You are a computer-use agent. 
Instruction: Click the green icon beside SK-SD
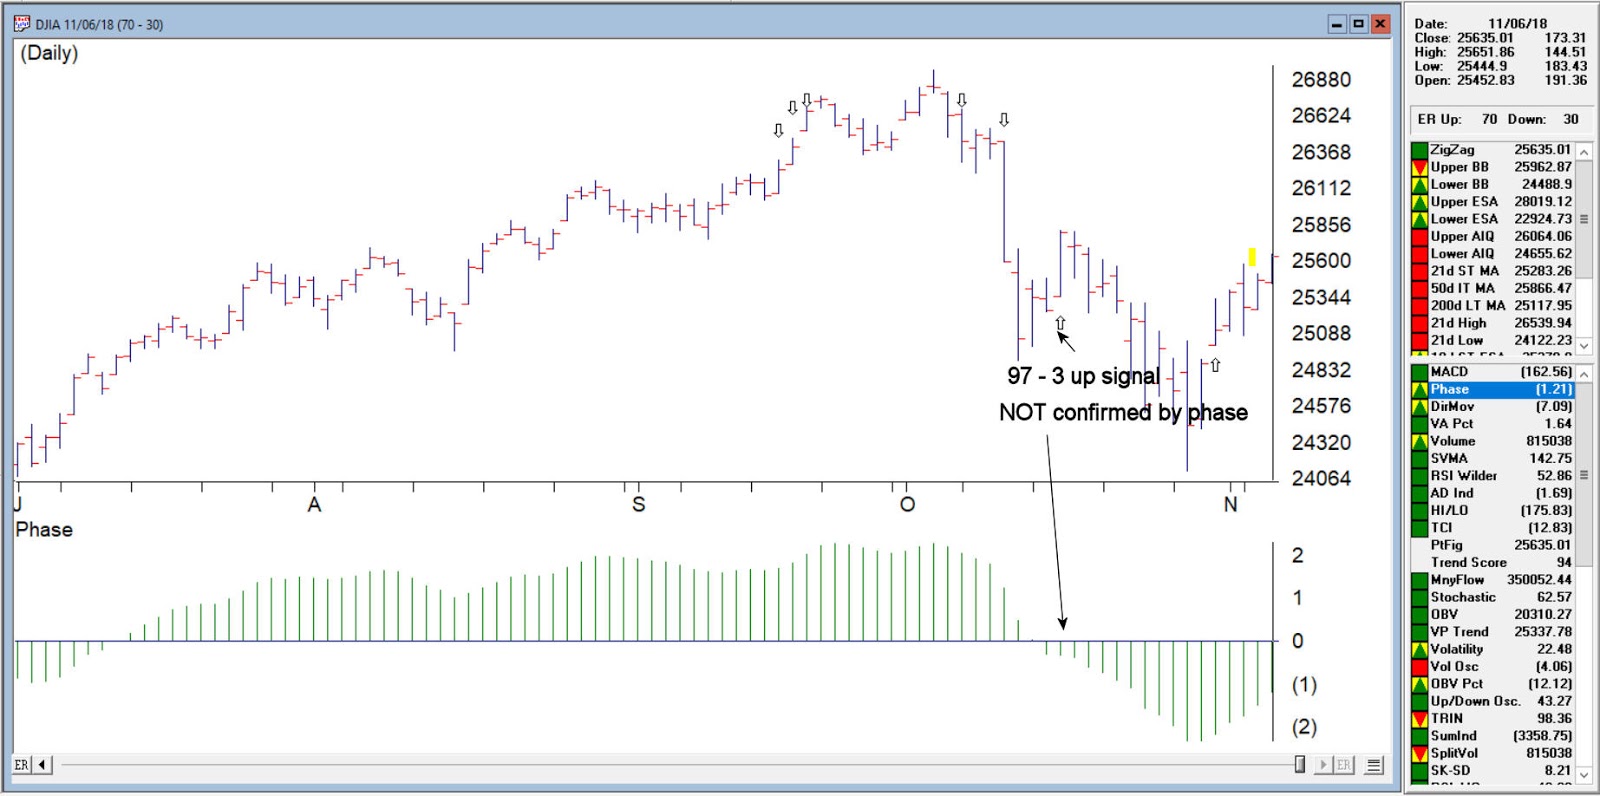tap(1419, 770)
